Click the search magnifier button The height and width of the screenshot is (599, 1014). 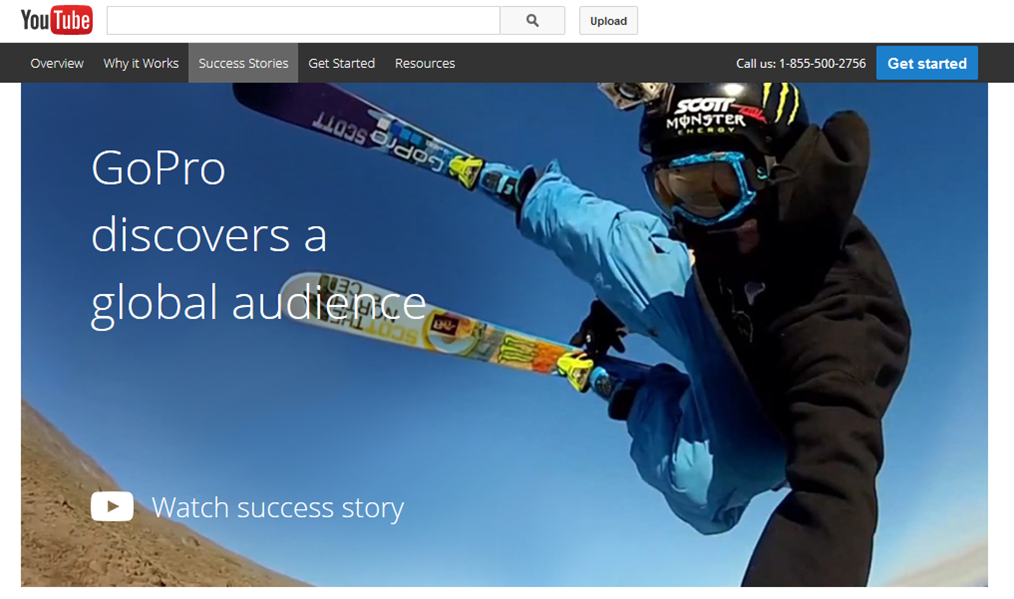pos(532,21)
